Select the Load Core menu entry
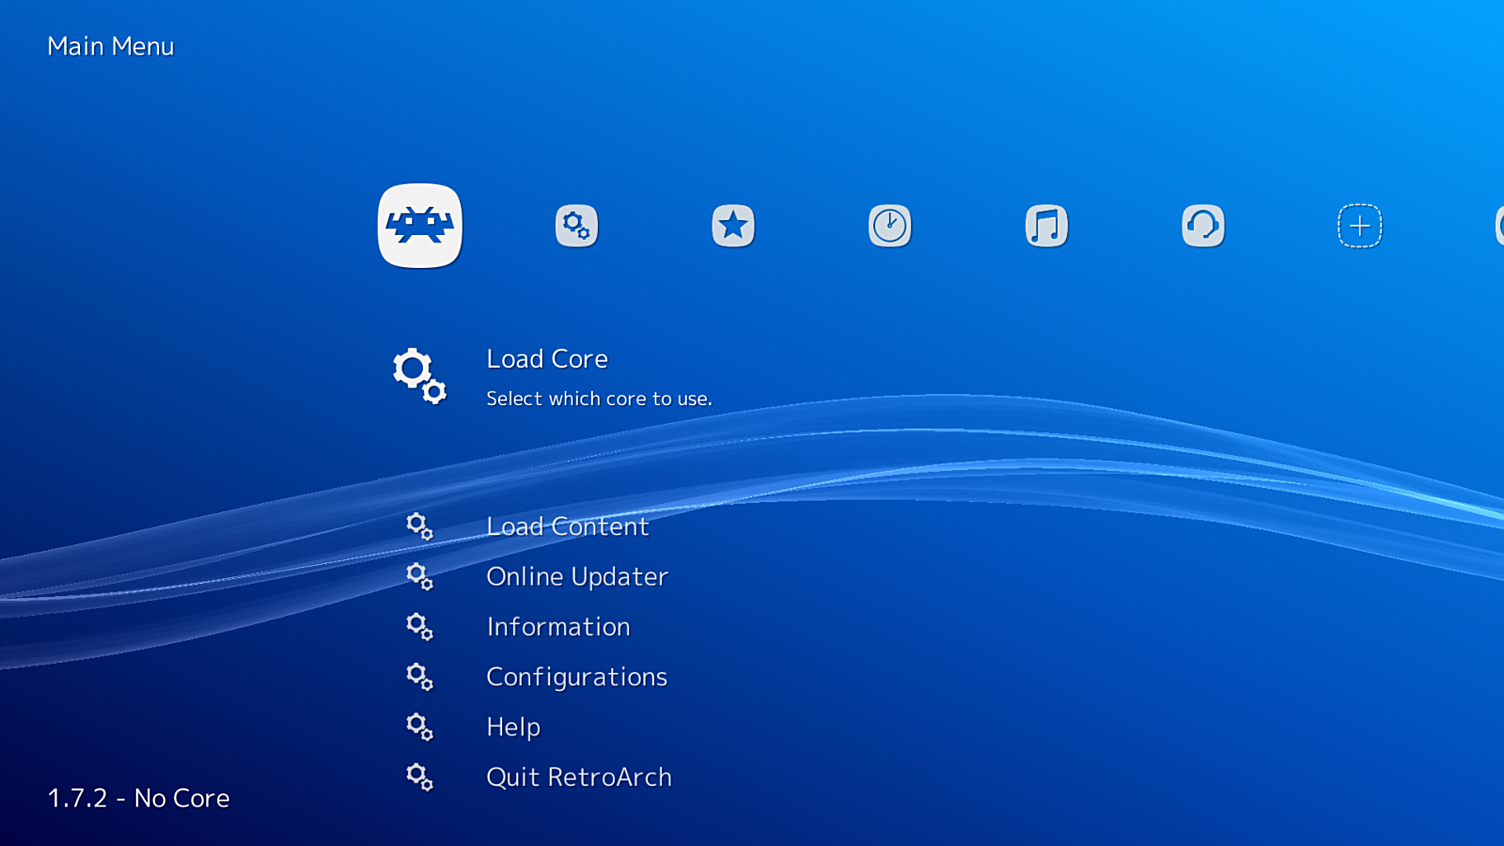 coord(547,359)
